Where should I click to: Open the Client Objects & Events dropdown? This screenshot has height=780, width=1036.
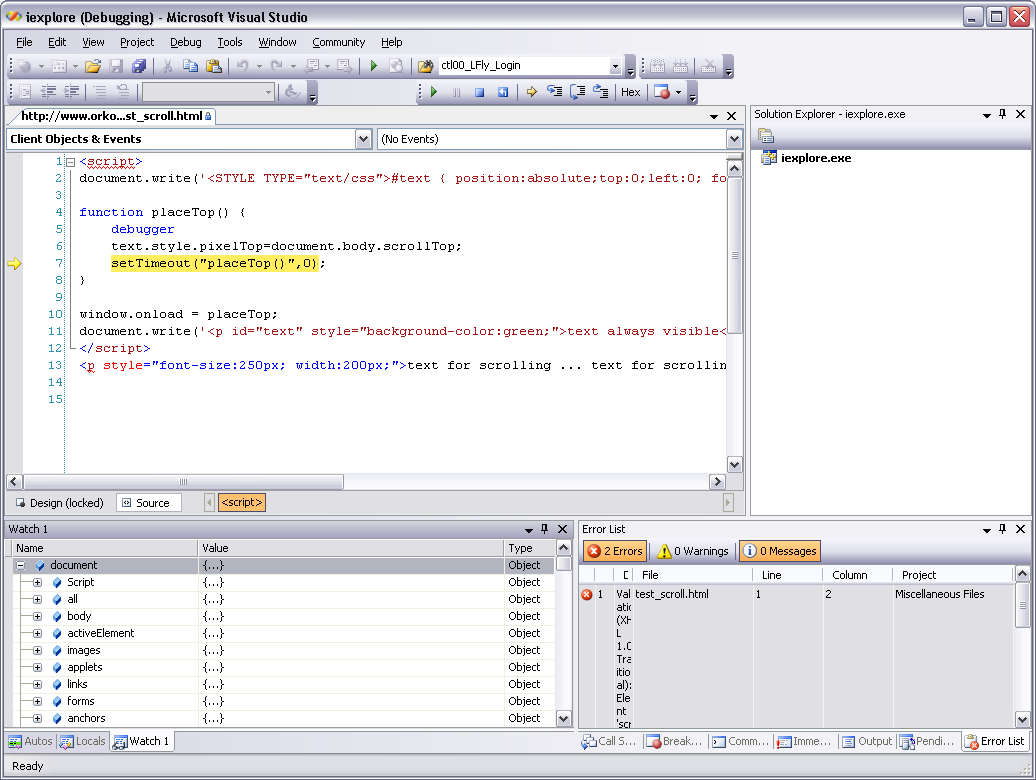click(363, 139)
